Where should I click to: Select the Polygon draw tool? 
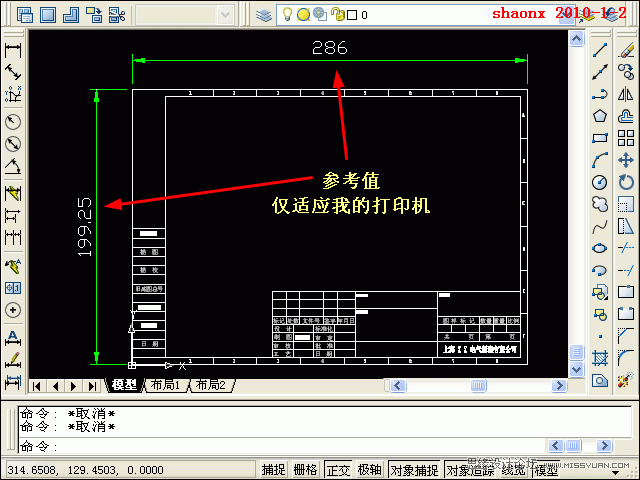600,115
